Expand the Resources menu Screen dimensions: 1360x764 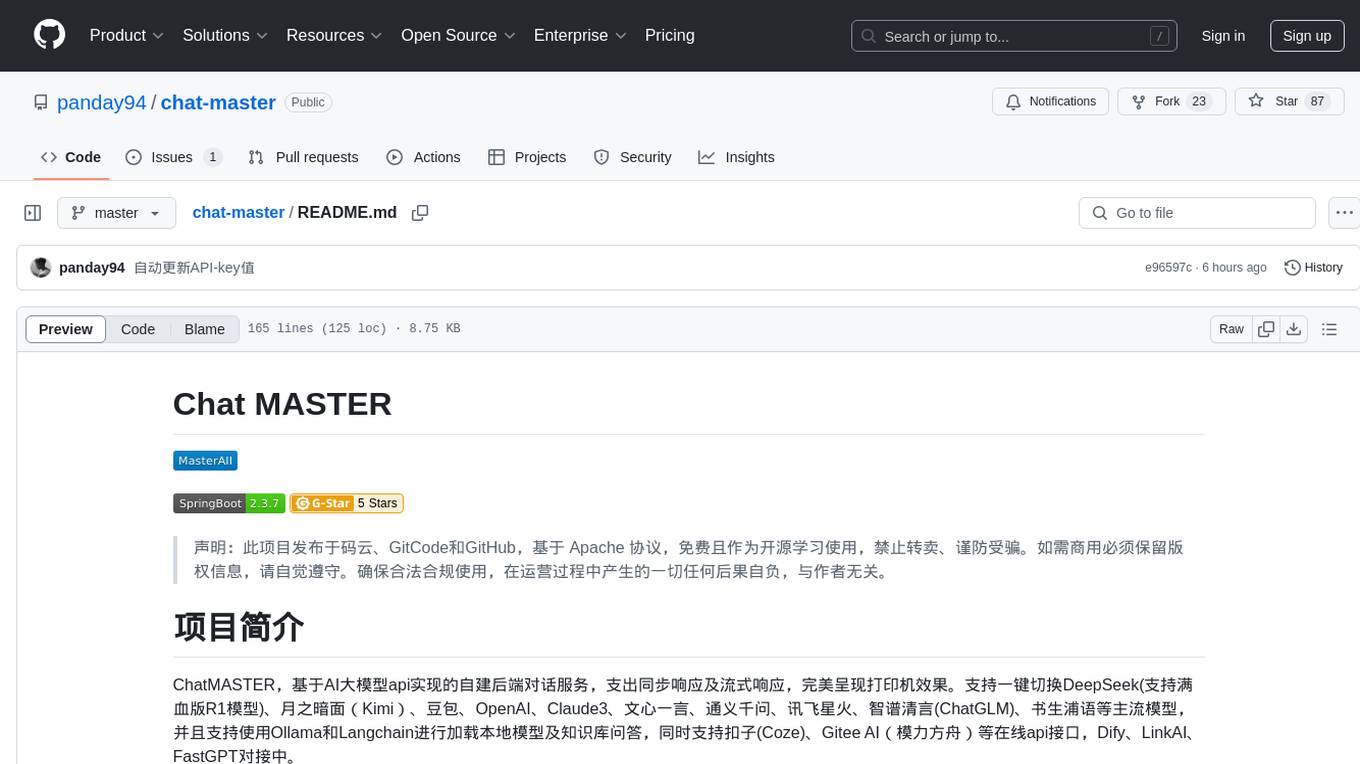point(334,35)
